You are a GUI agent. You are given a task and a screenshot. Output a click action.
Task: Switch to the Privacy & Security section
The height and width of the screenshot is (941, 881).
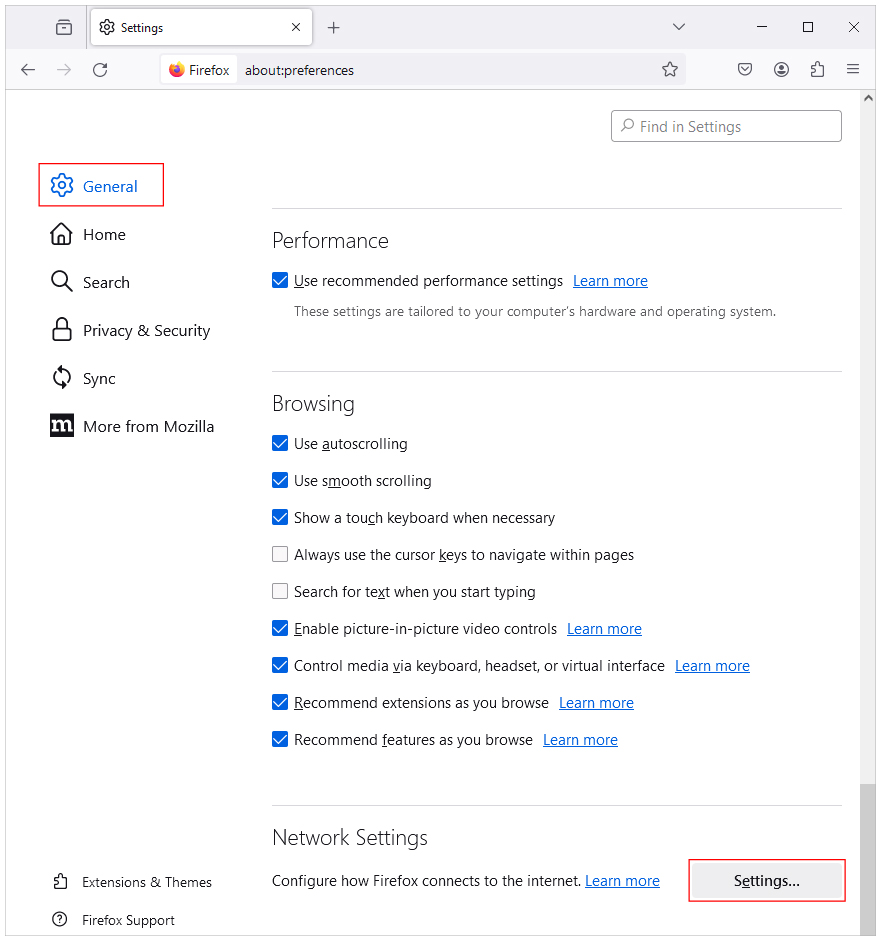146,330
